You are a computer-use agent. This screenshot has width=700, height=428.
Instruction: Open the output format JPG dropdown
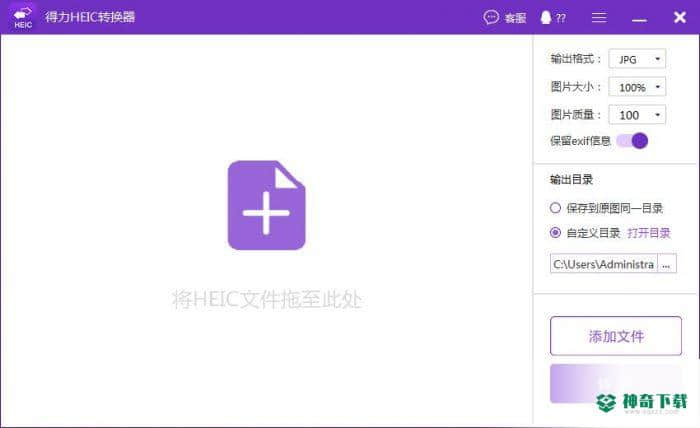click(x=637, y=59)
